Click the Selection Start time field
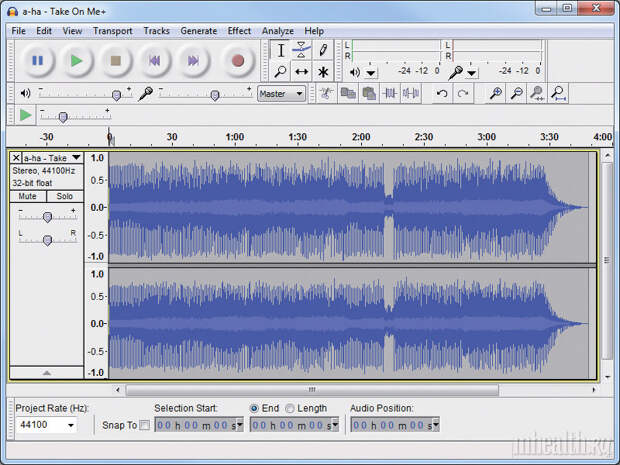This screenshot has width=620, height=465. pyautogui.click(x=198, y=425)
